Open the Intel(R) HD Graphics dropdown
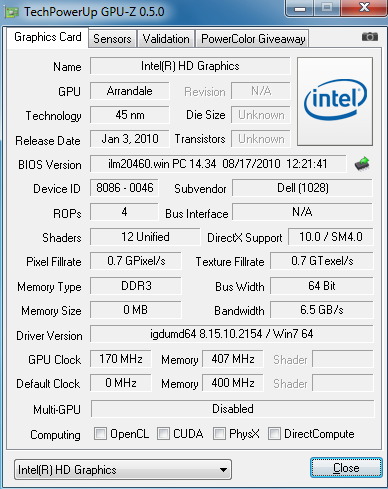The width and height of the screenshot is (388, 489). 123,470
